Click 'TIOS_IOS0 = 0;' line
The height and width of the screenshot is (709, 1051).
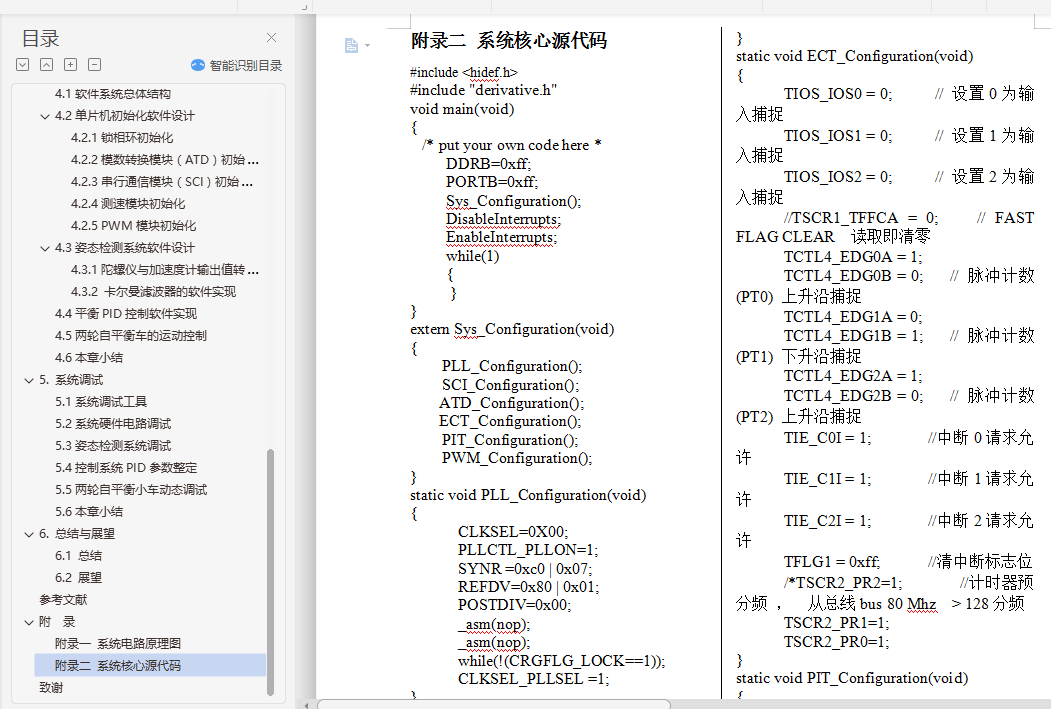(x=838, y=94)
